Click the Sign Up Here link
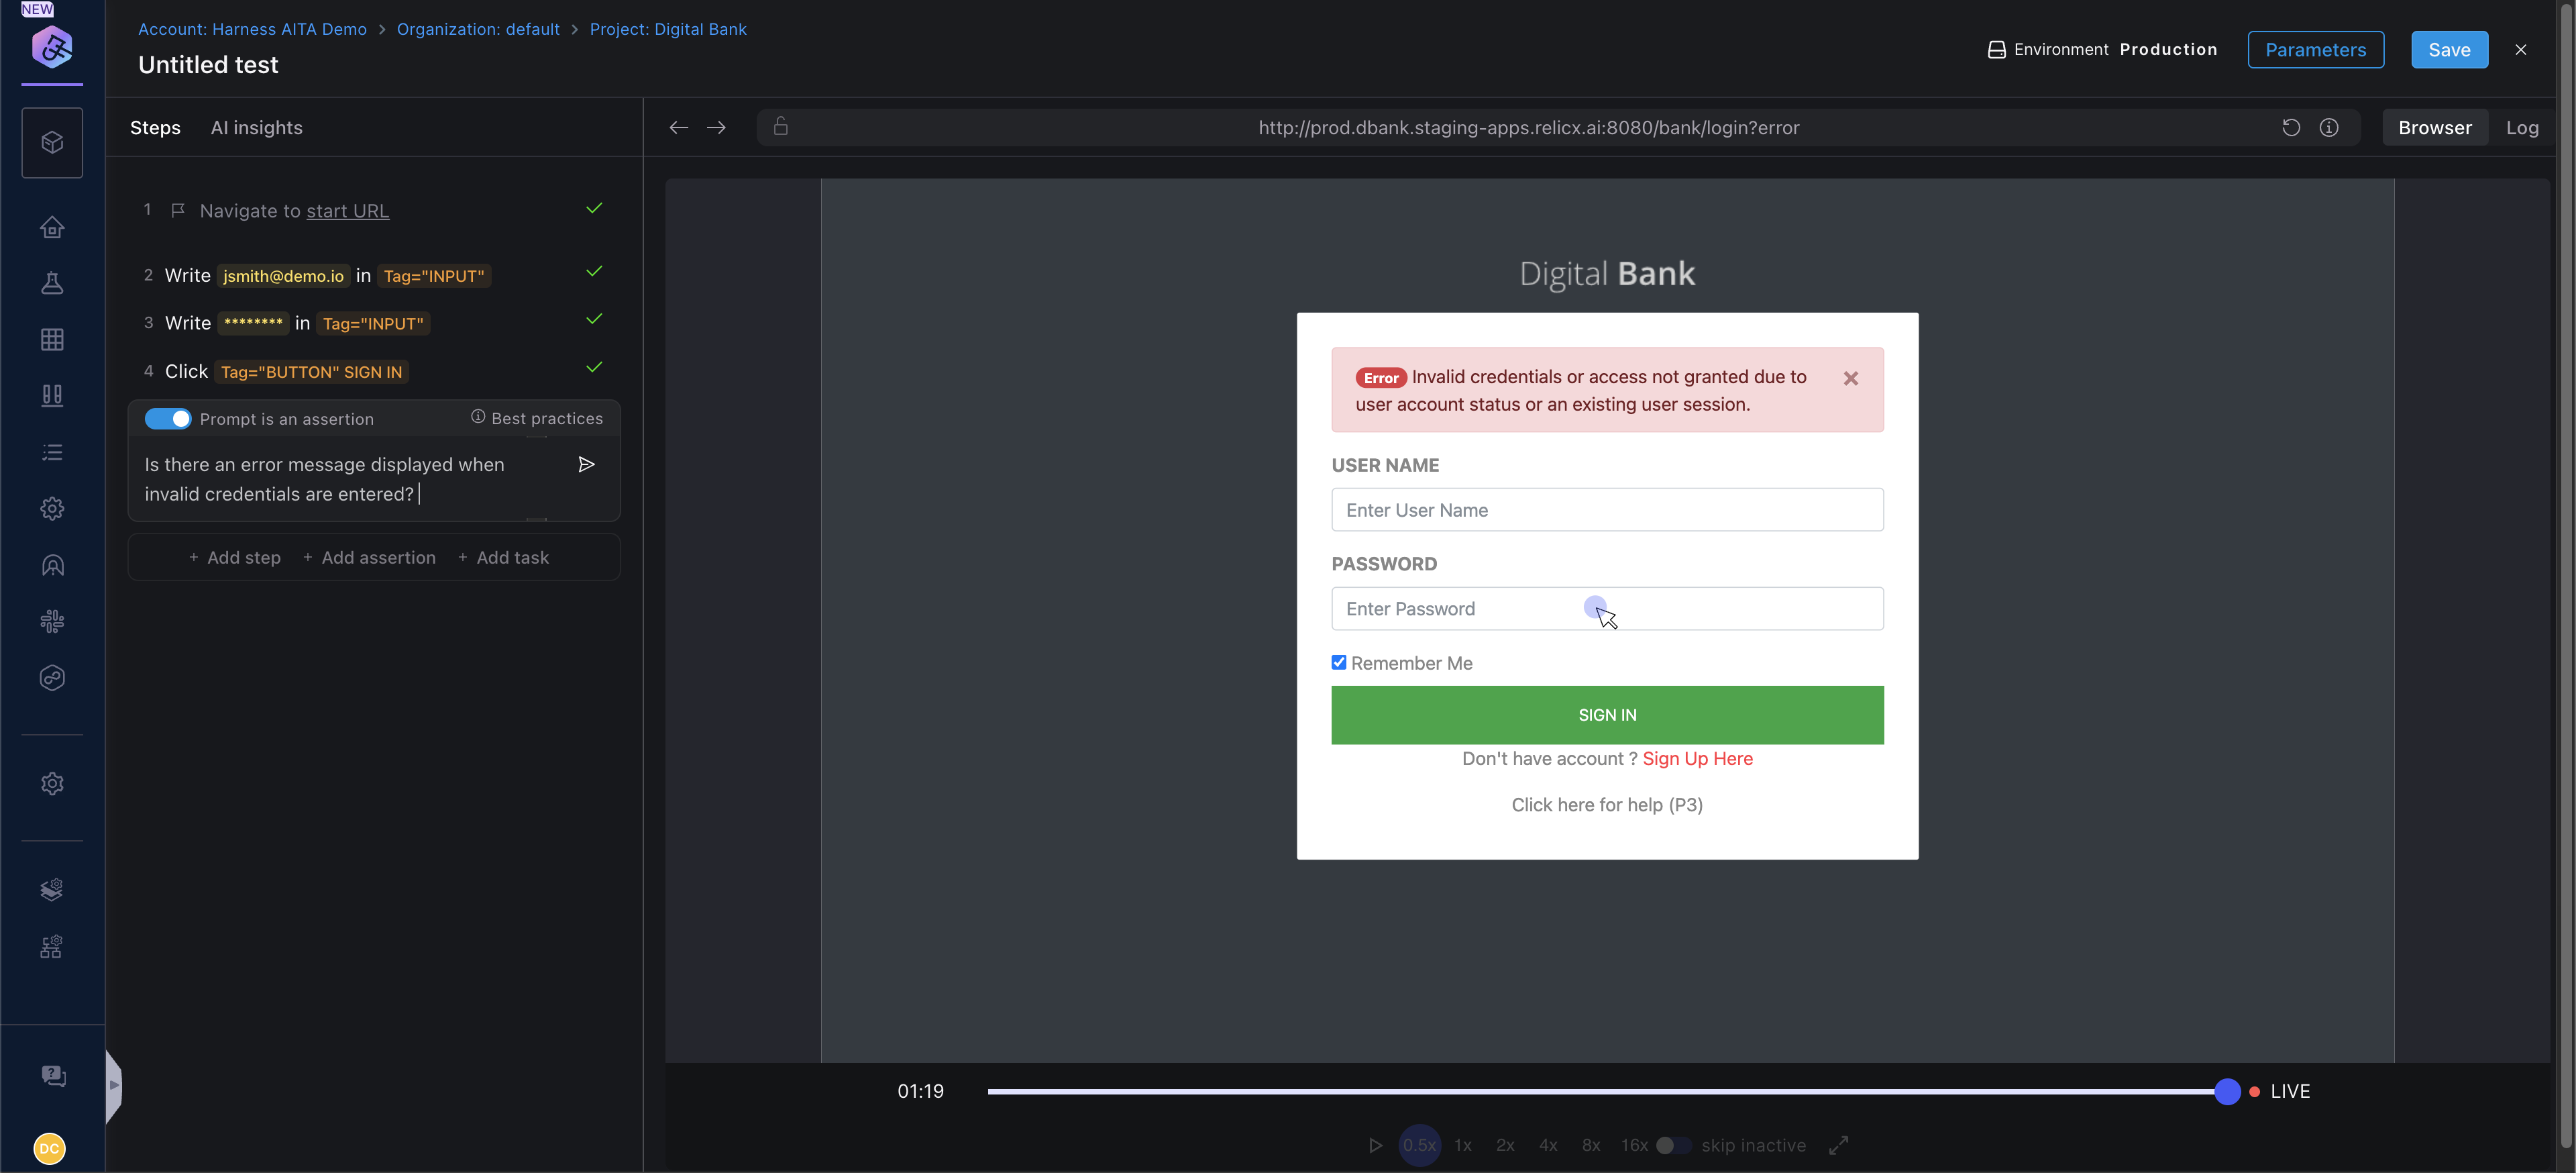The height and width of the screenshot is (1173, 2576). [x=1697, y=758]
